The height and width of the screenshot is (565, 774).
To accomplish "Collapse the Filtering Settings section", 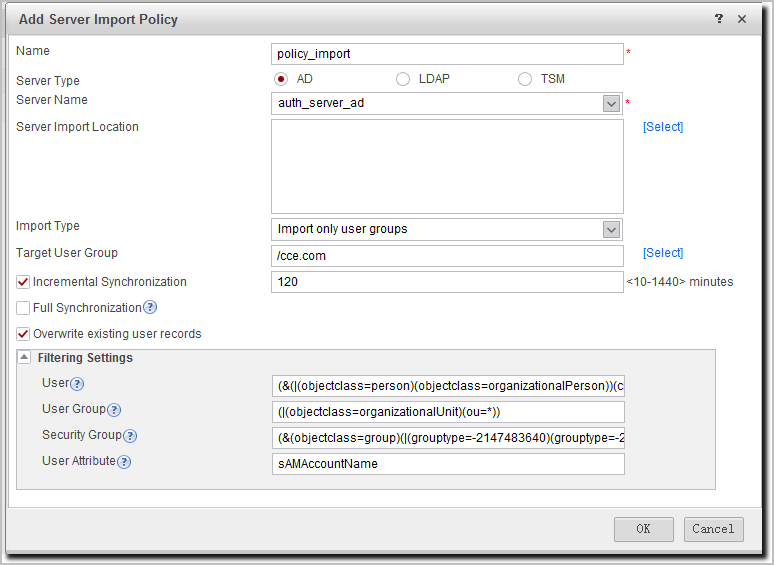I will point(24,357).
